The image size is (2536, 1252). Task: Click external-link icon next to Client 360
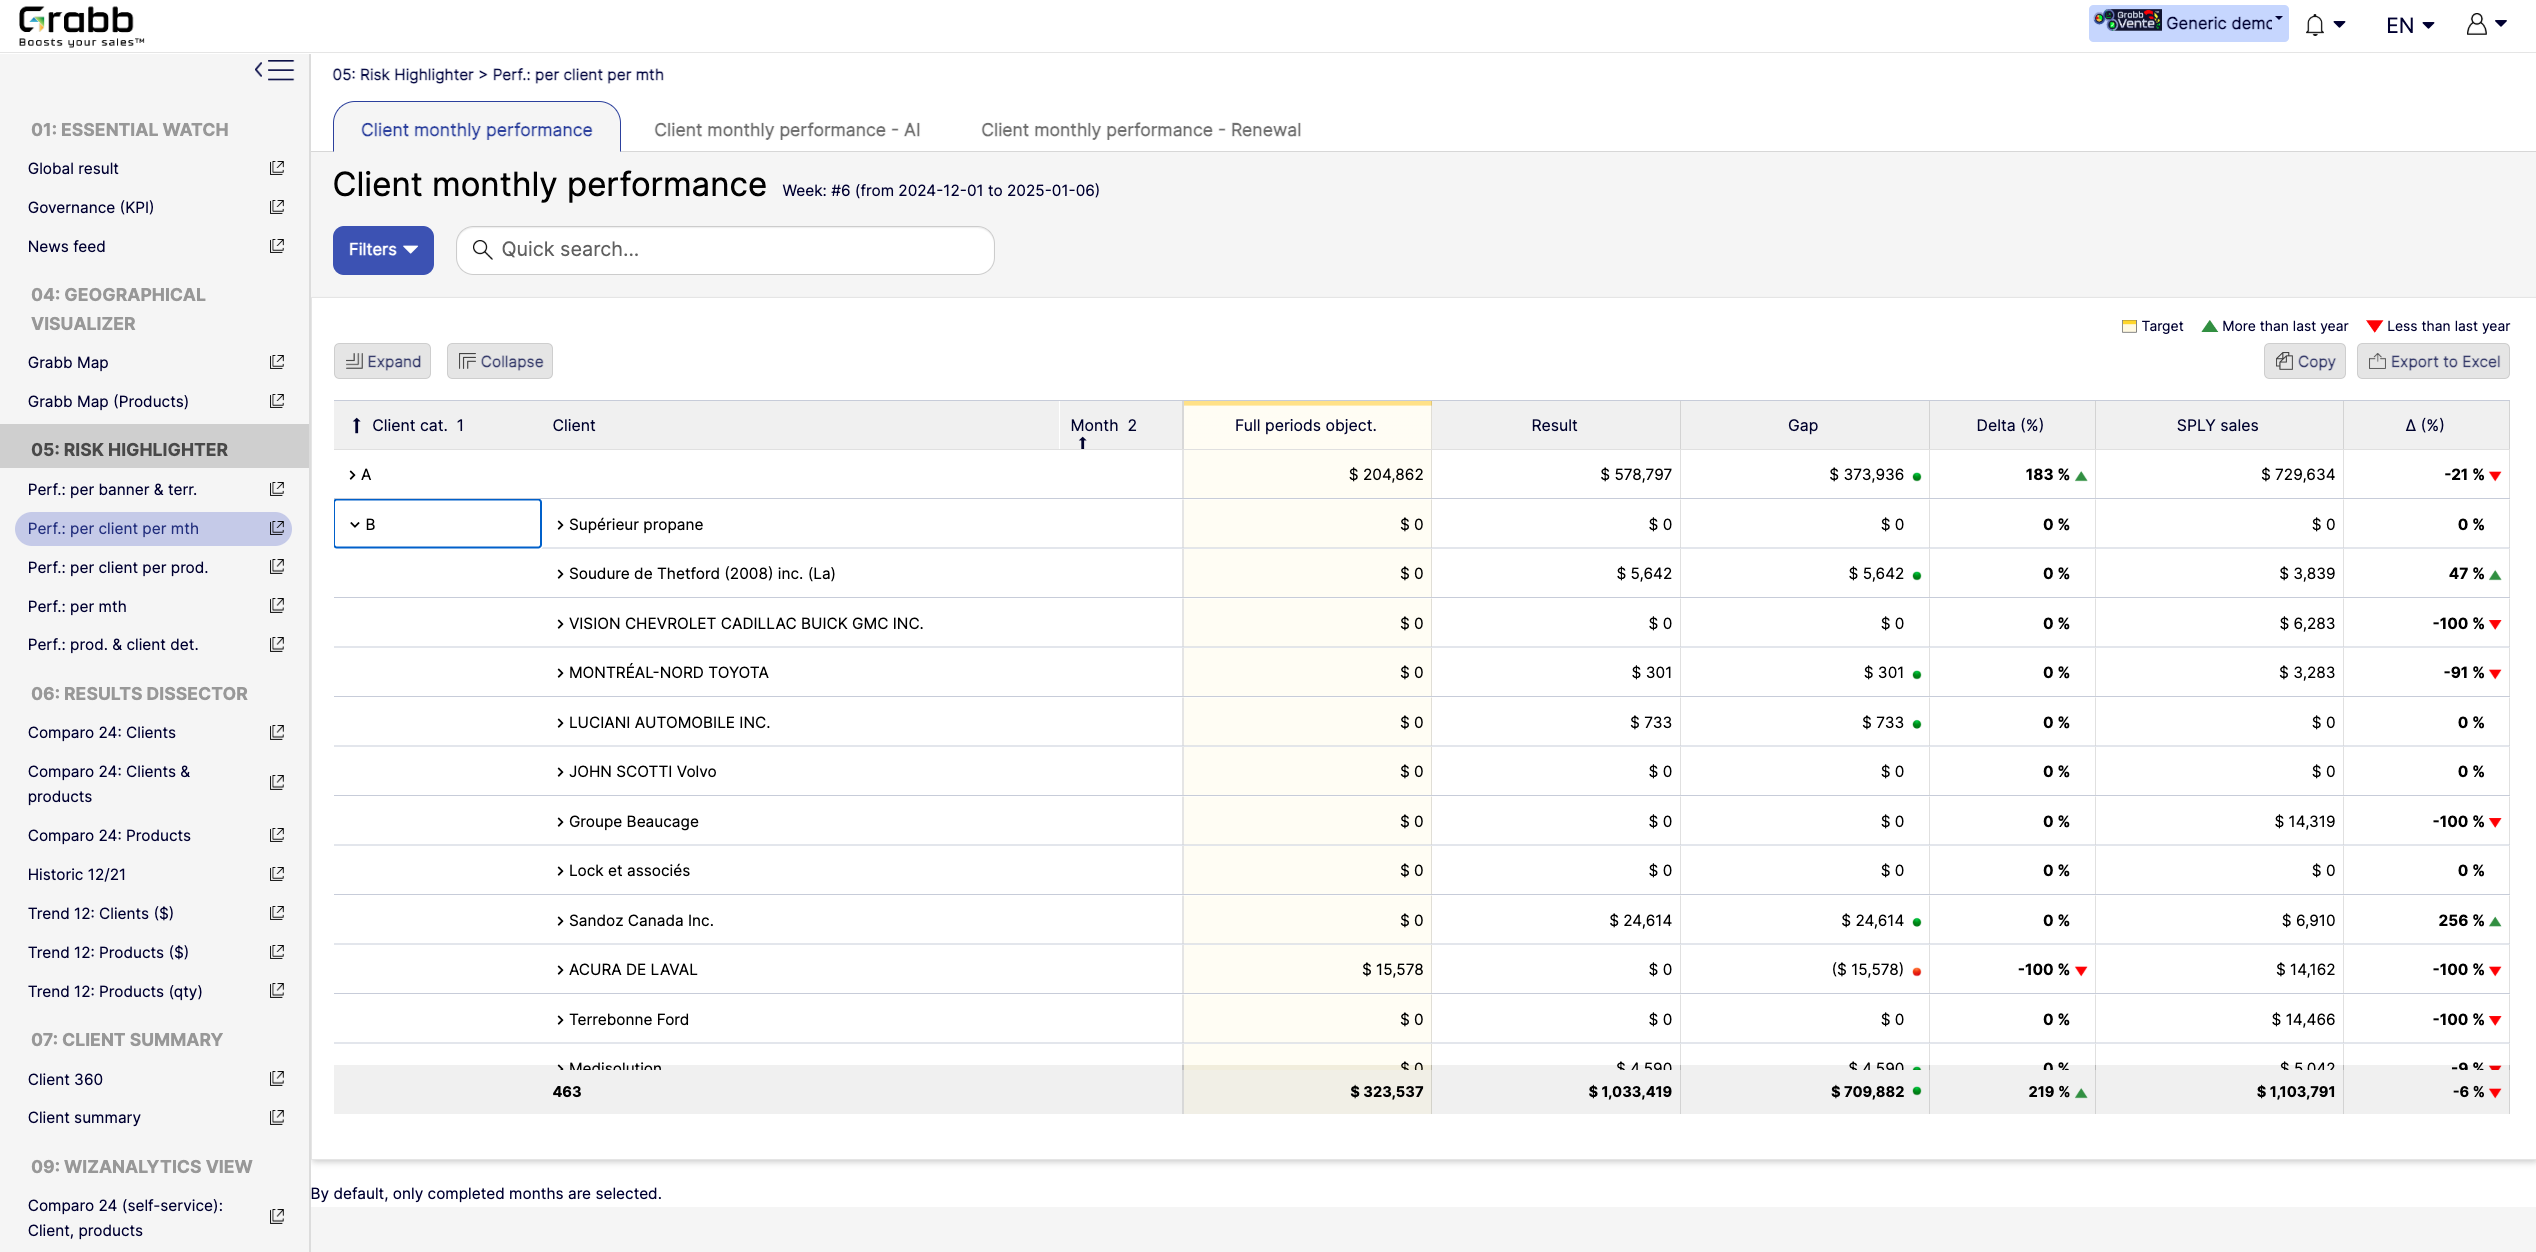click(277, 1078)
